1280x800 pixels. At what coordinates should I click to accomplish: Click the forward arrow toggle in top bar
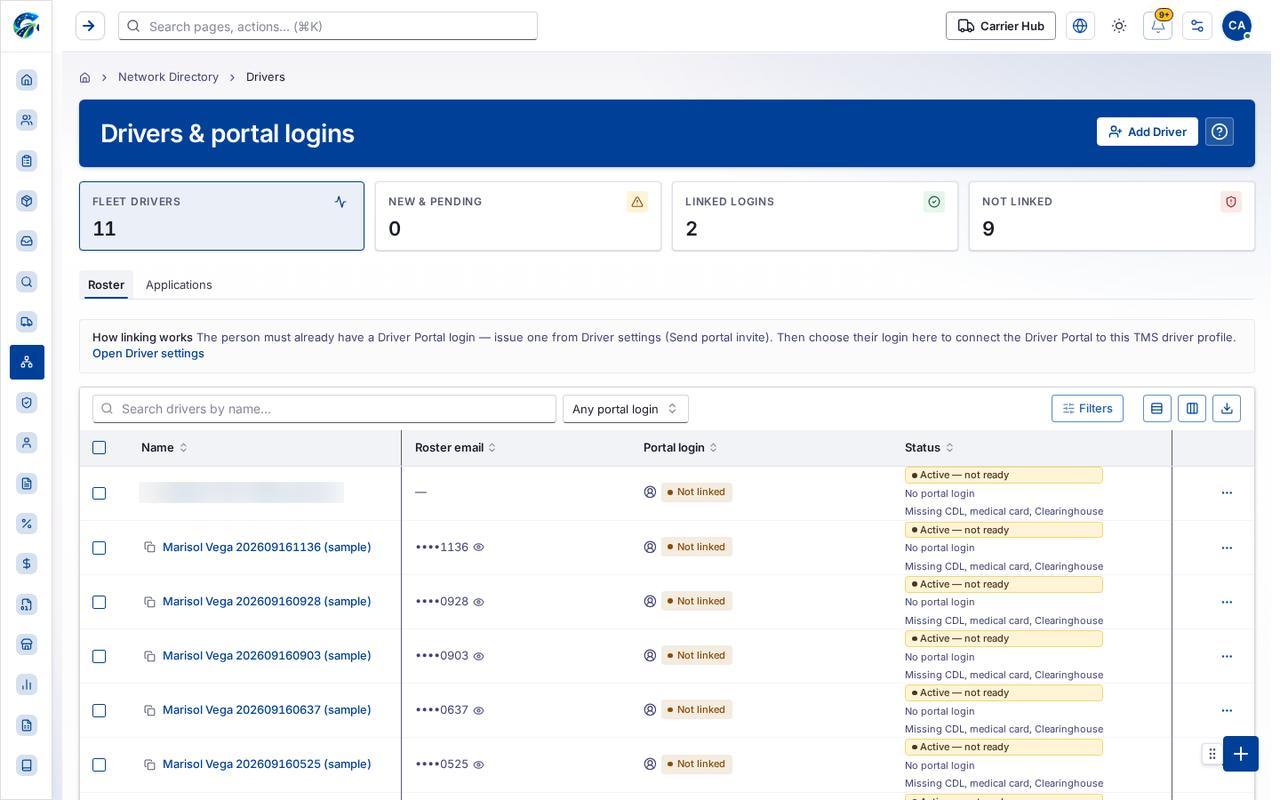(89, 26)
